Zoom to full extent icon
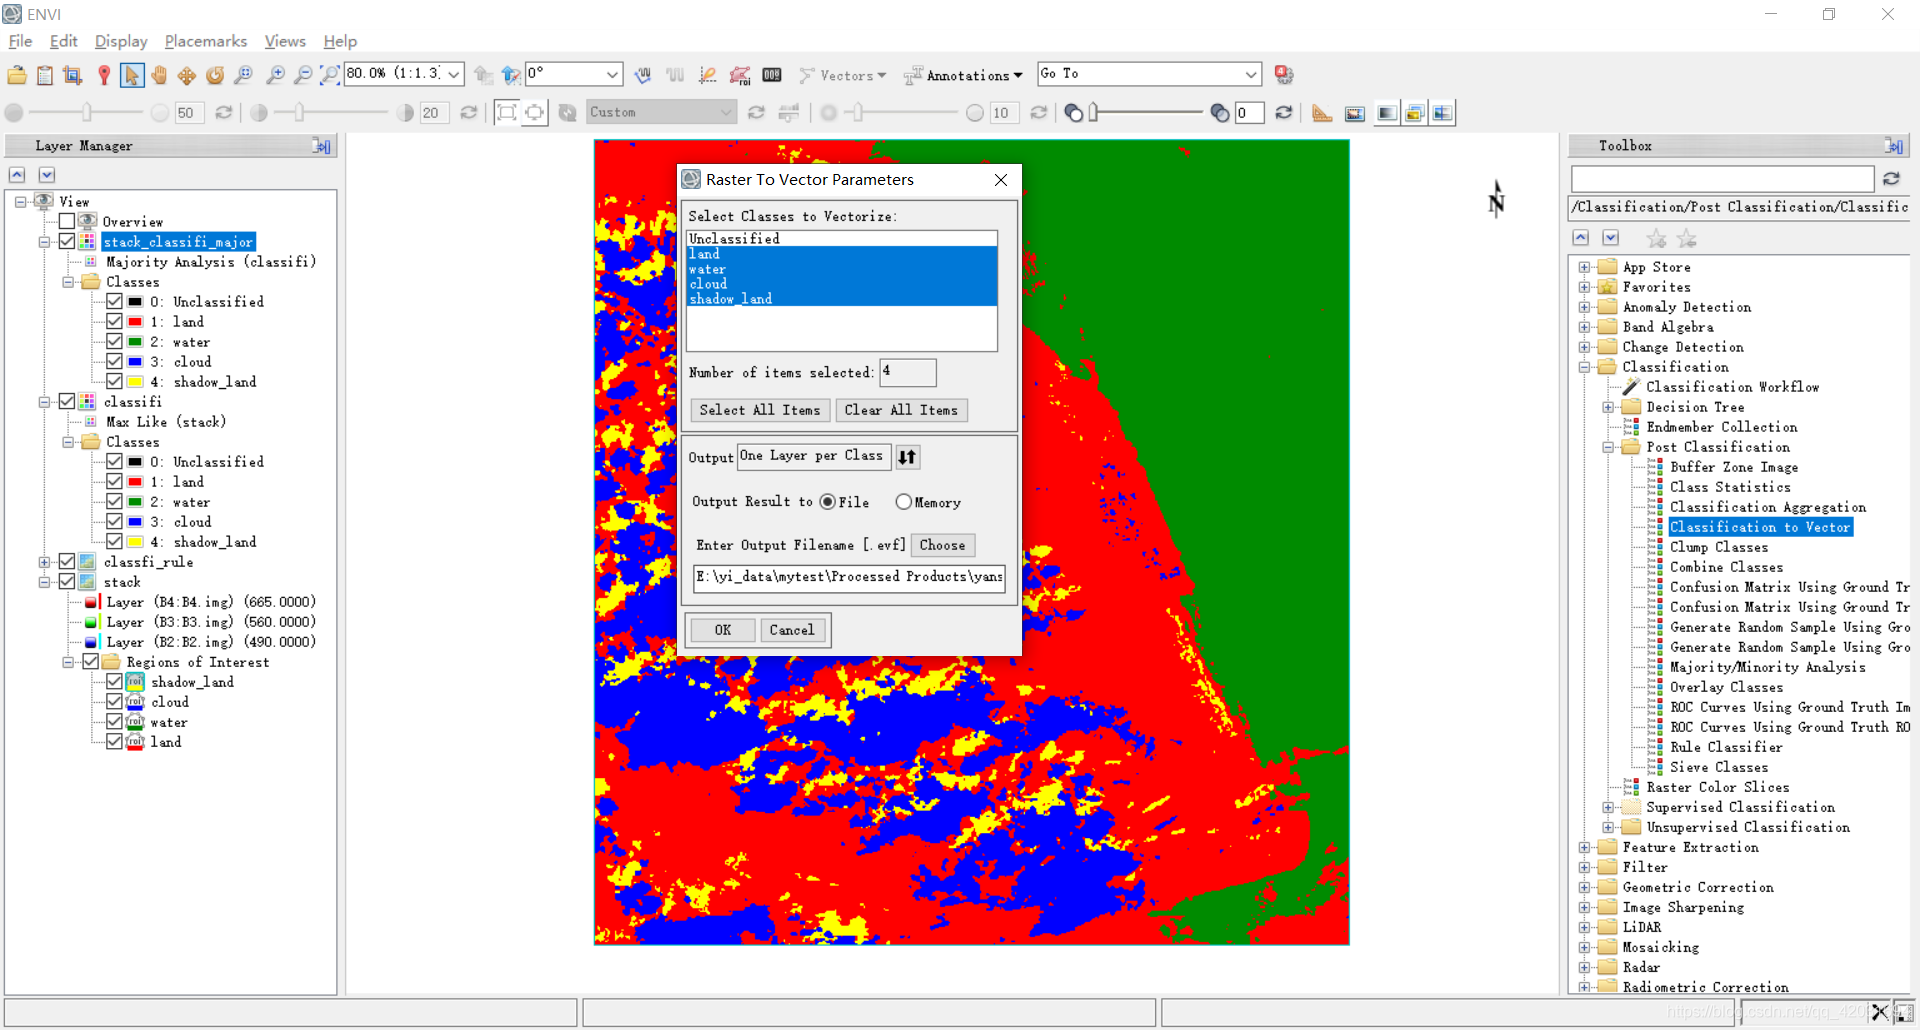The height and width of the screenshot is (1030, 1920). point(330,75)
